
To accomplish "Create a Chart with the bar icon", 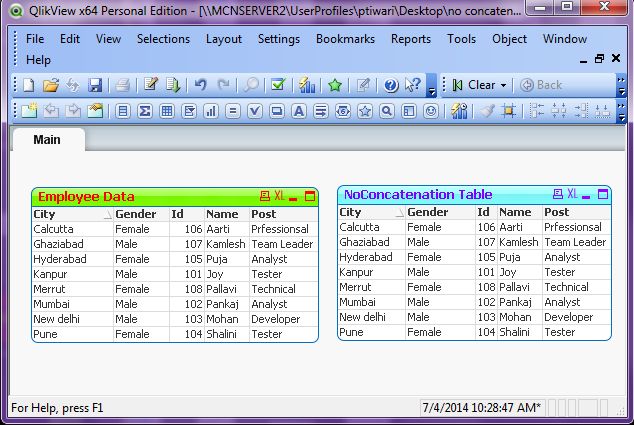I will click(x=211, y=111).
